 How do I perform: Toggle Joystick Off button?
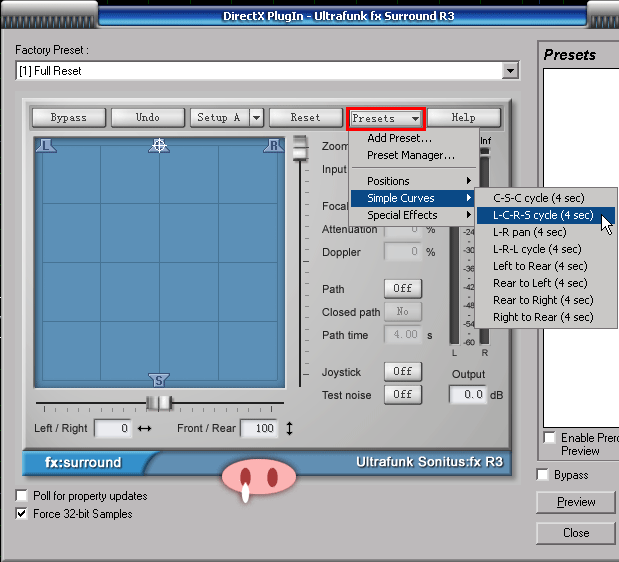pos(403,371)
